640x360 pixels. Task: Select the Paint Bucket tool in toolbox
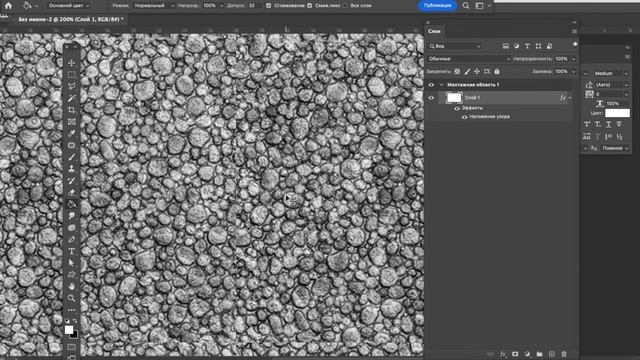click(x=71, y=204)
